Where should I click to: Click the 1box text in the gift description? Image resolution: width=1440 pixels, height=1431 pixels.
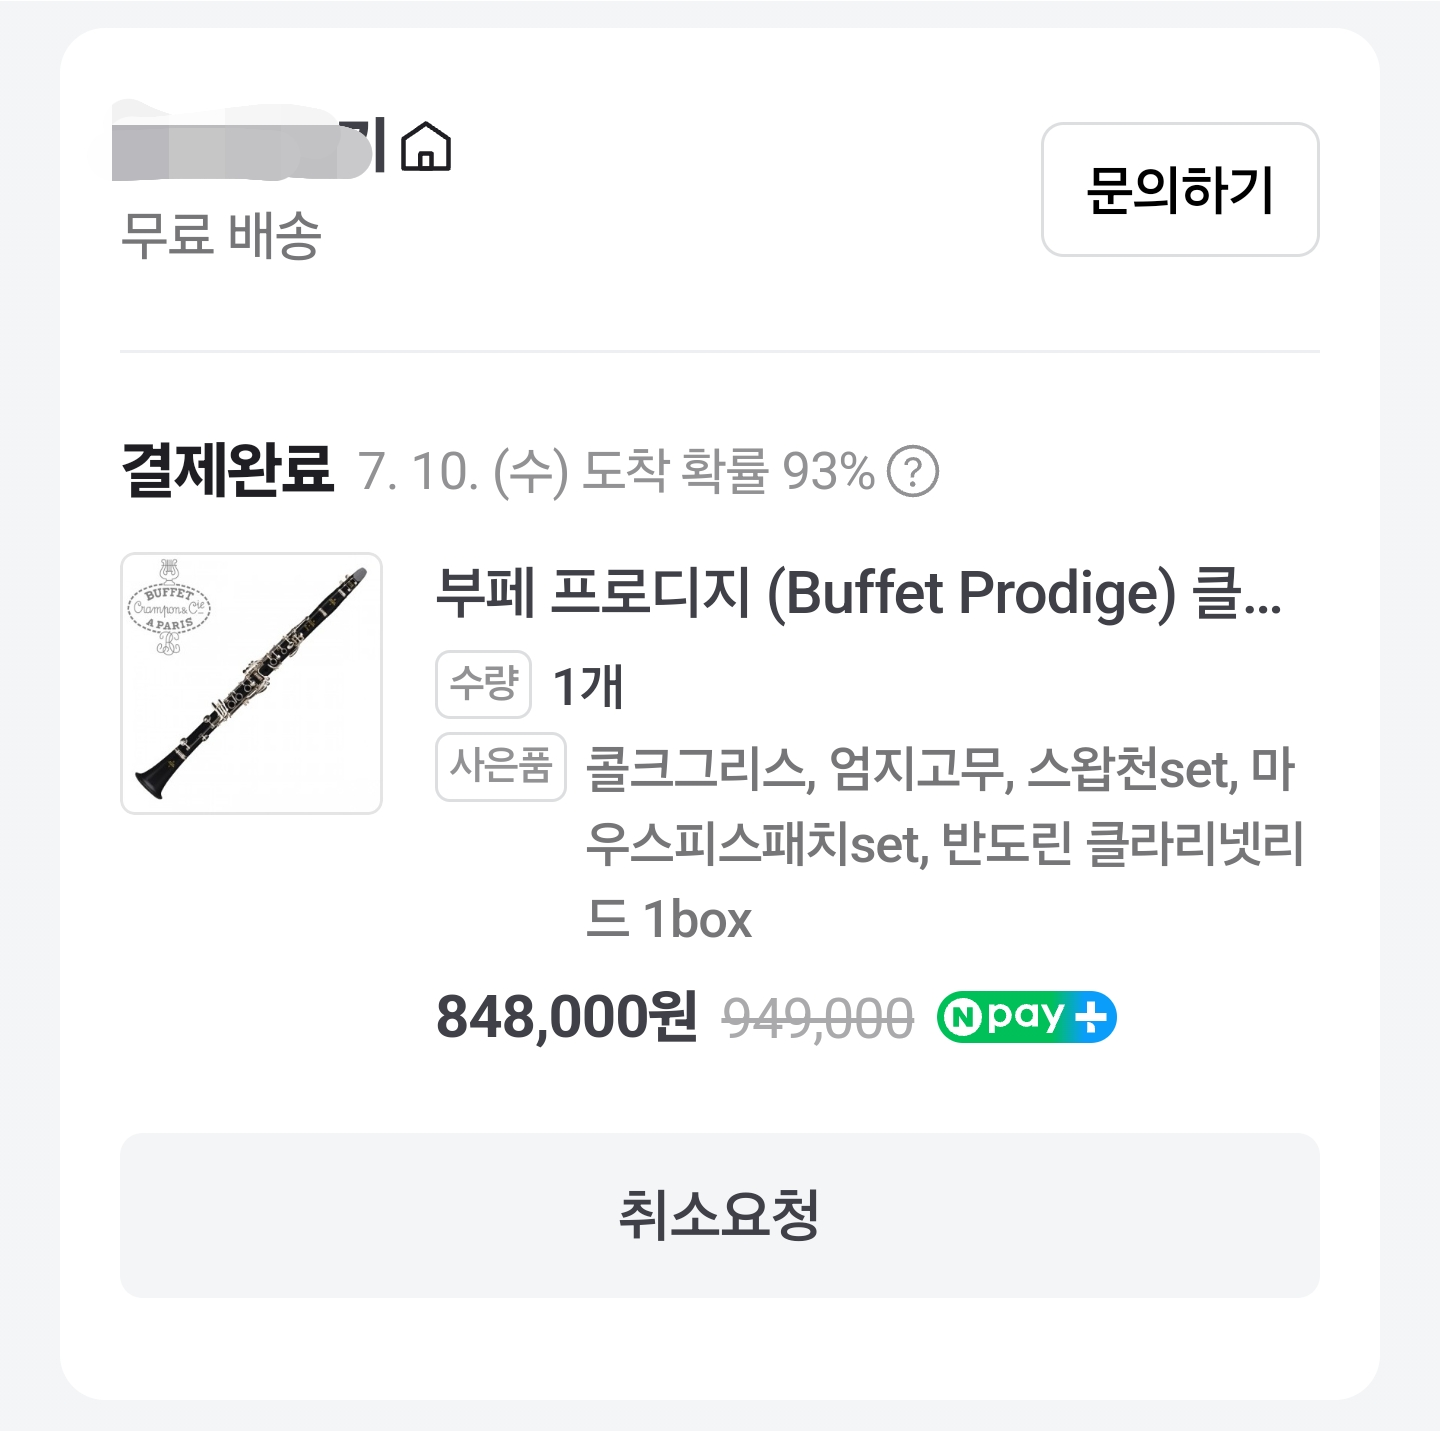click(697, 919)
